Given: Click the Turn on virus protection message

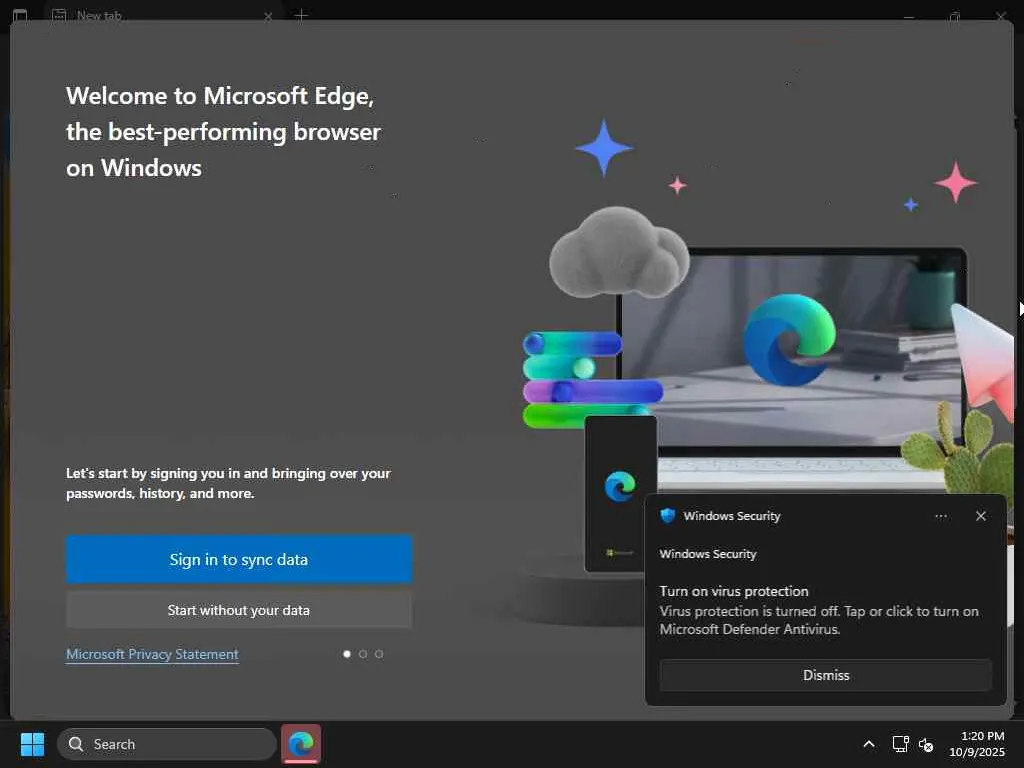Looking at the screenshot, I should pyautogui.click(x=819, y=610).
